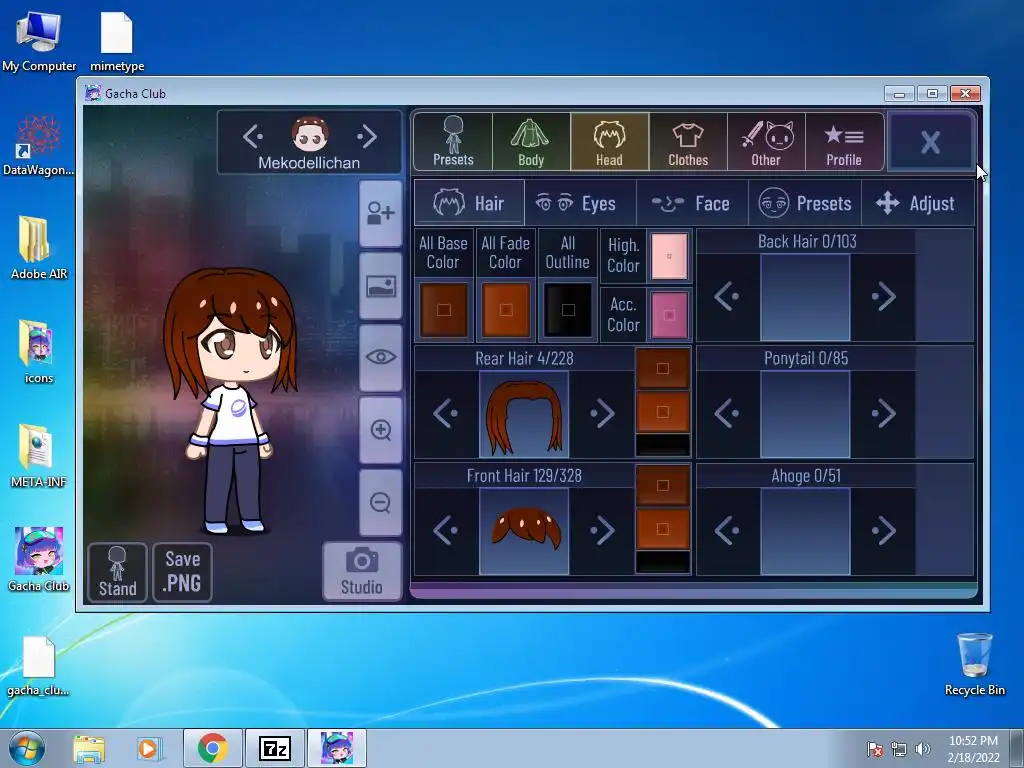The height and width of the screenshot is (768, 1024).
Task: Change Rear Hair outline color swatch
Action: 662,445
